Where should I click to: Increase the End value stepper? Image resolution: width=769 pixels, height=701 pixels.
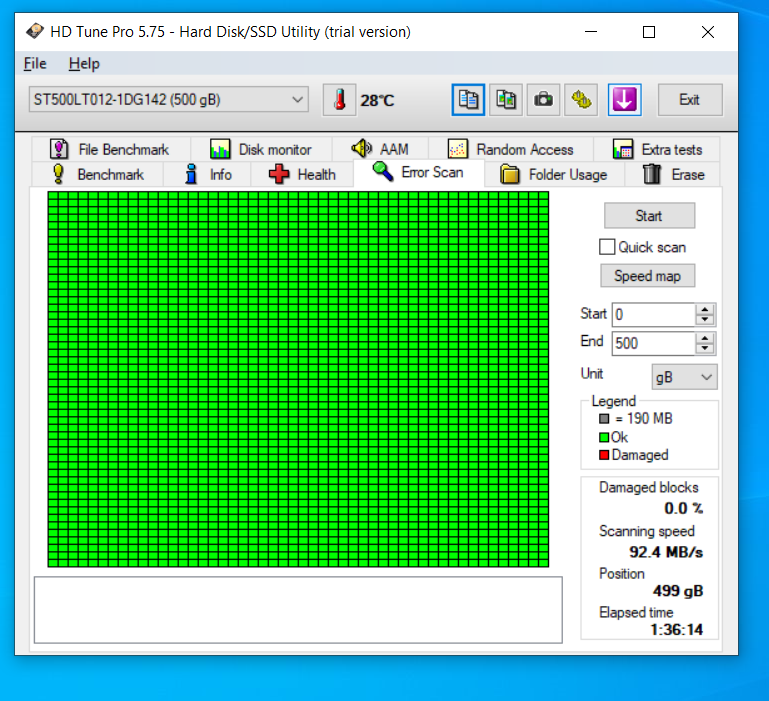click(705, 338)
